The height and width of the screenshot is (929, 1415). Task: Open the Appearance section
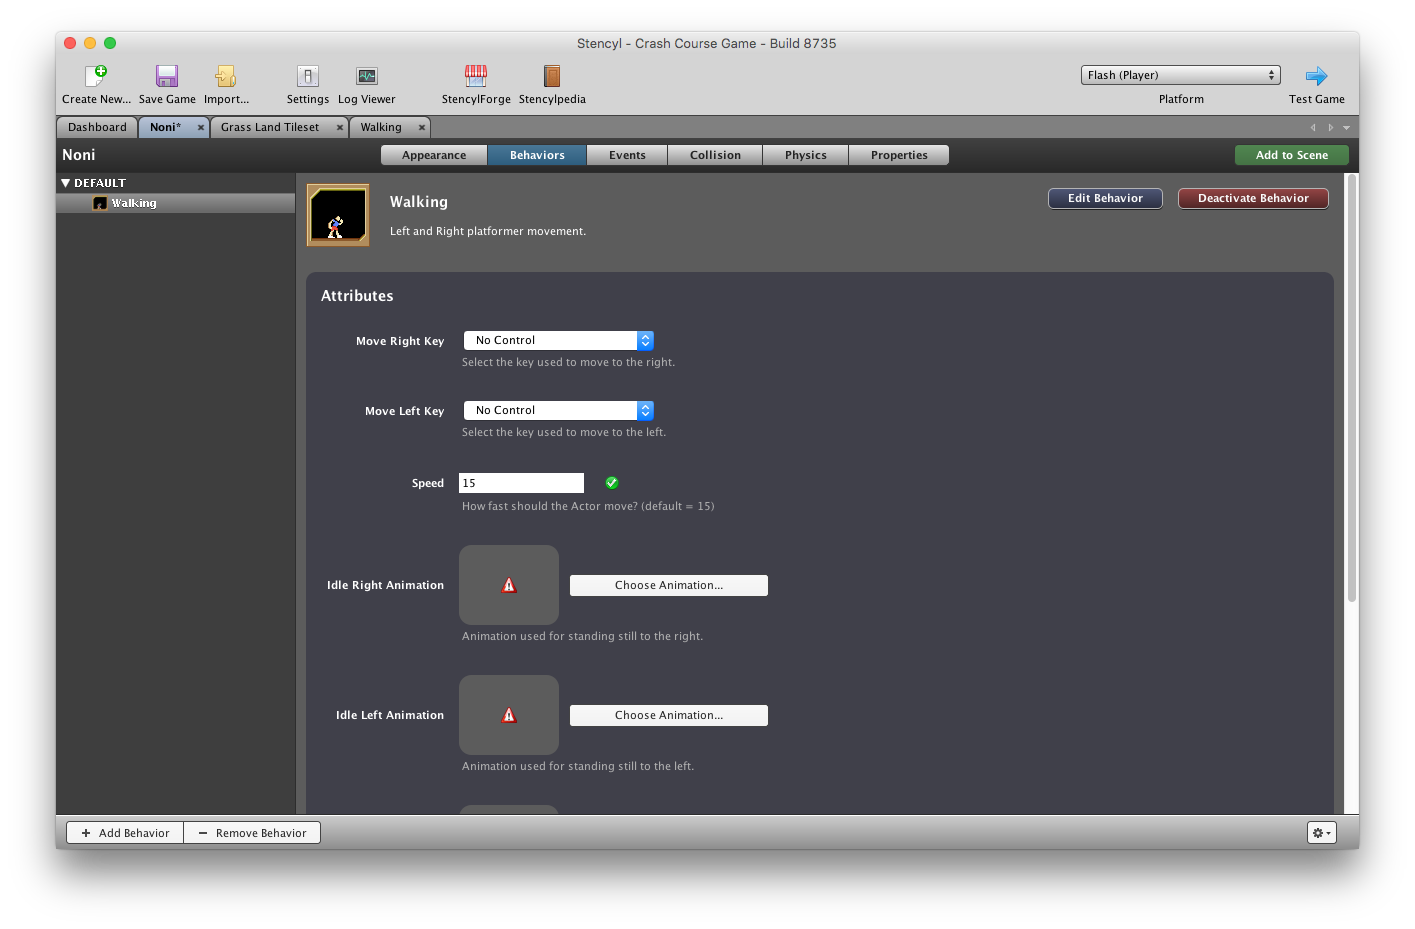pyautogui.click(x=434, y=155)
